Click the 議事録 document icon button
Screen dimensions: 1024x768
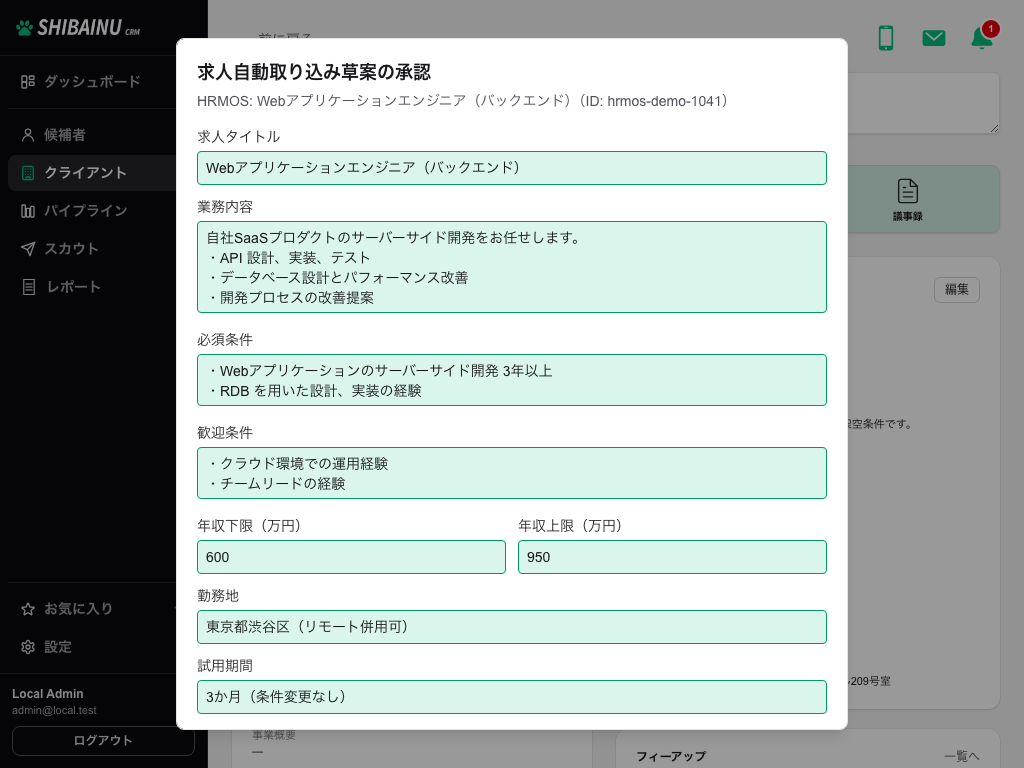coord(908,199)
